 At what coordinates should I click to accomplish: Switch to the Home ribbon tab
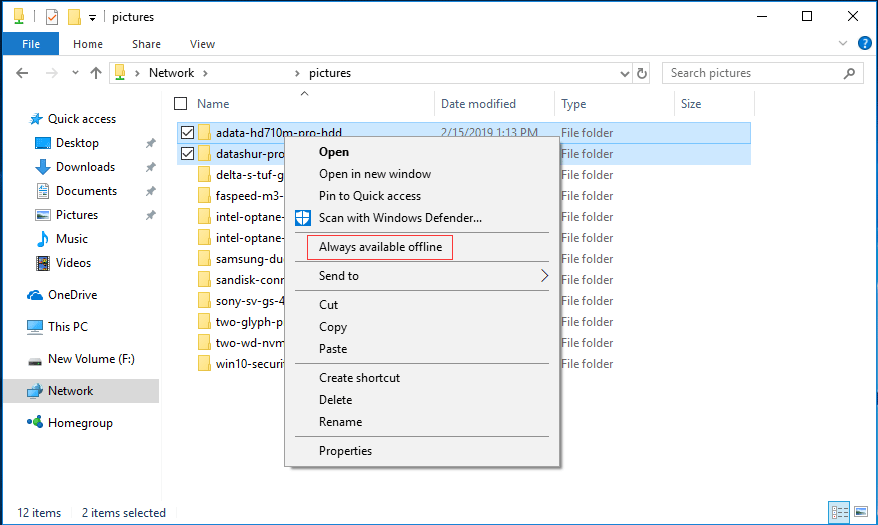(88, 44)
